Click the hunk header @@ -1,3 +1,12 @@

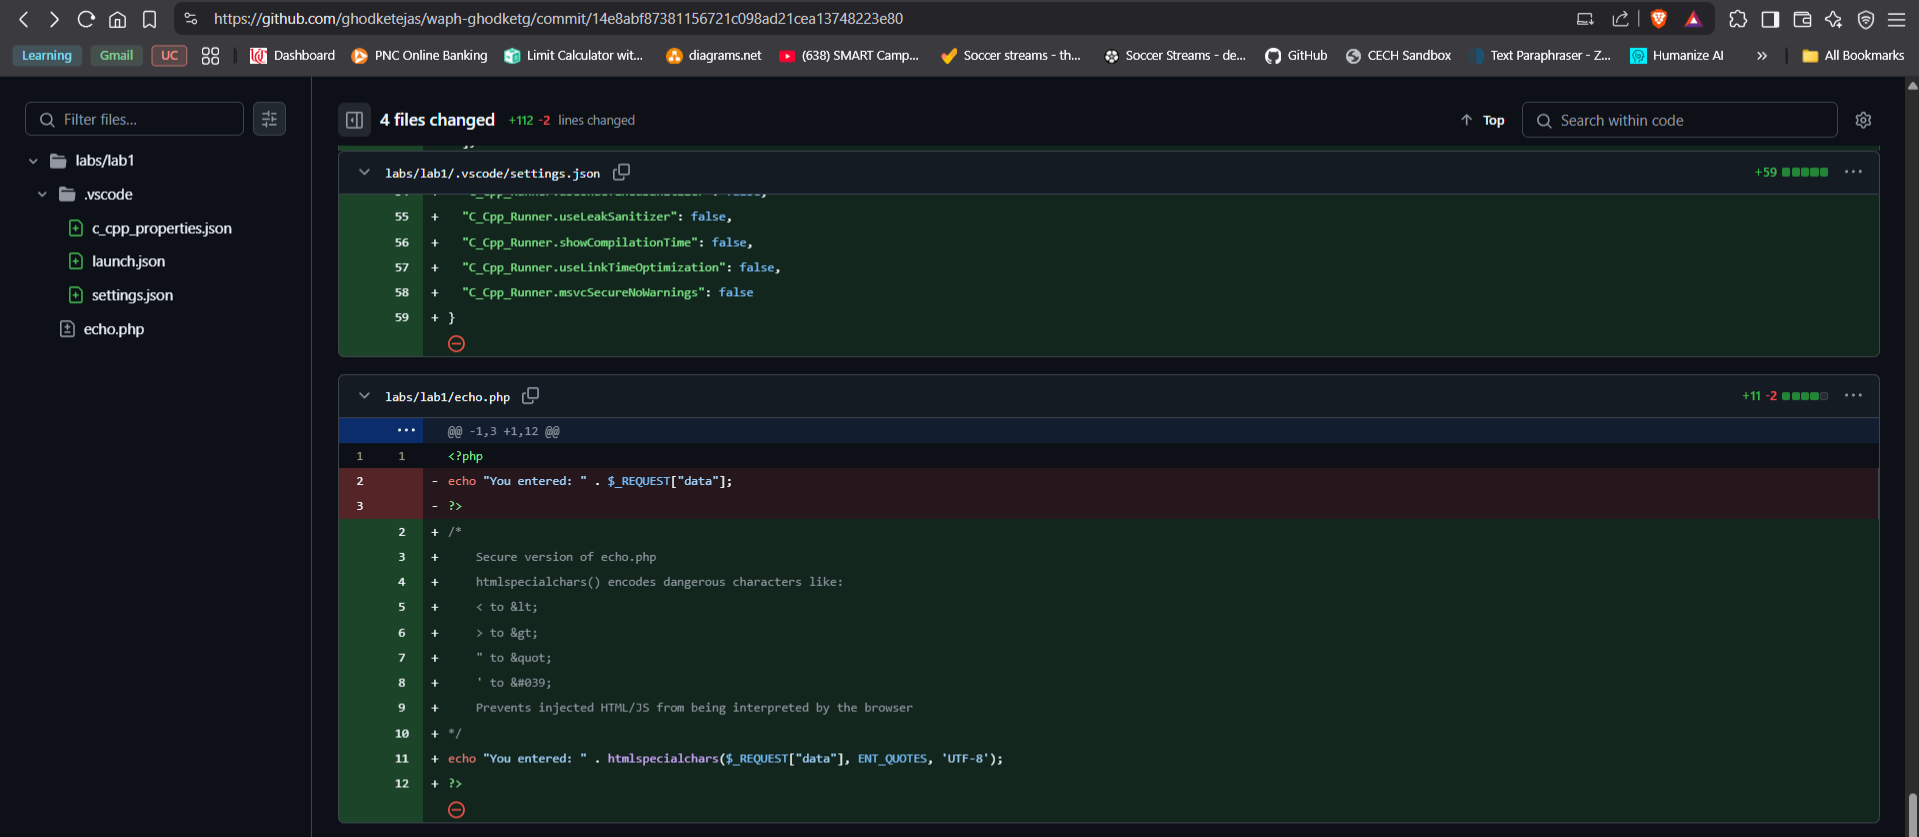tap(503, 432)
